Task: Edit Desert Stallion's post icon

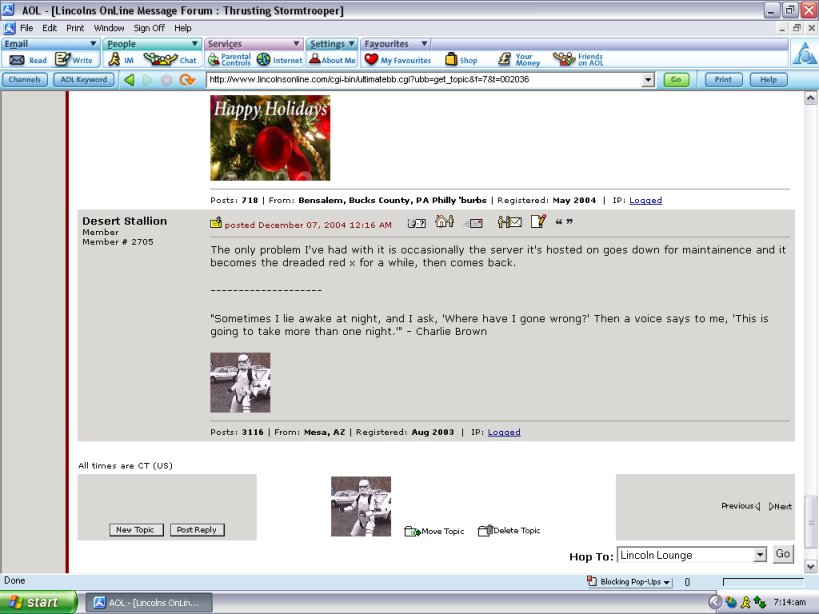Action: click(538, 221)
